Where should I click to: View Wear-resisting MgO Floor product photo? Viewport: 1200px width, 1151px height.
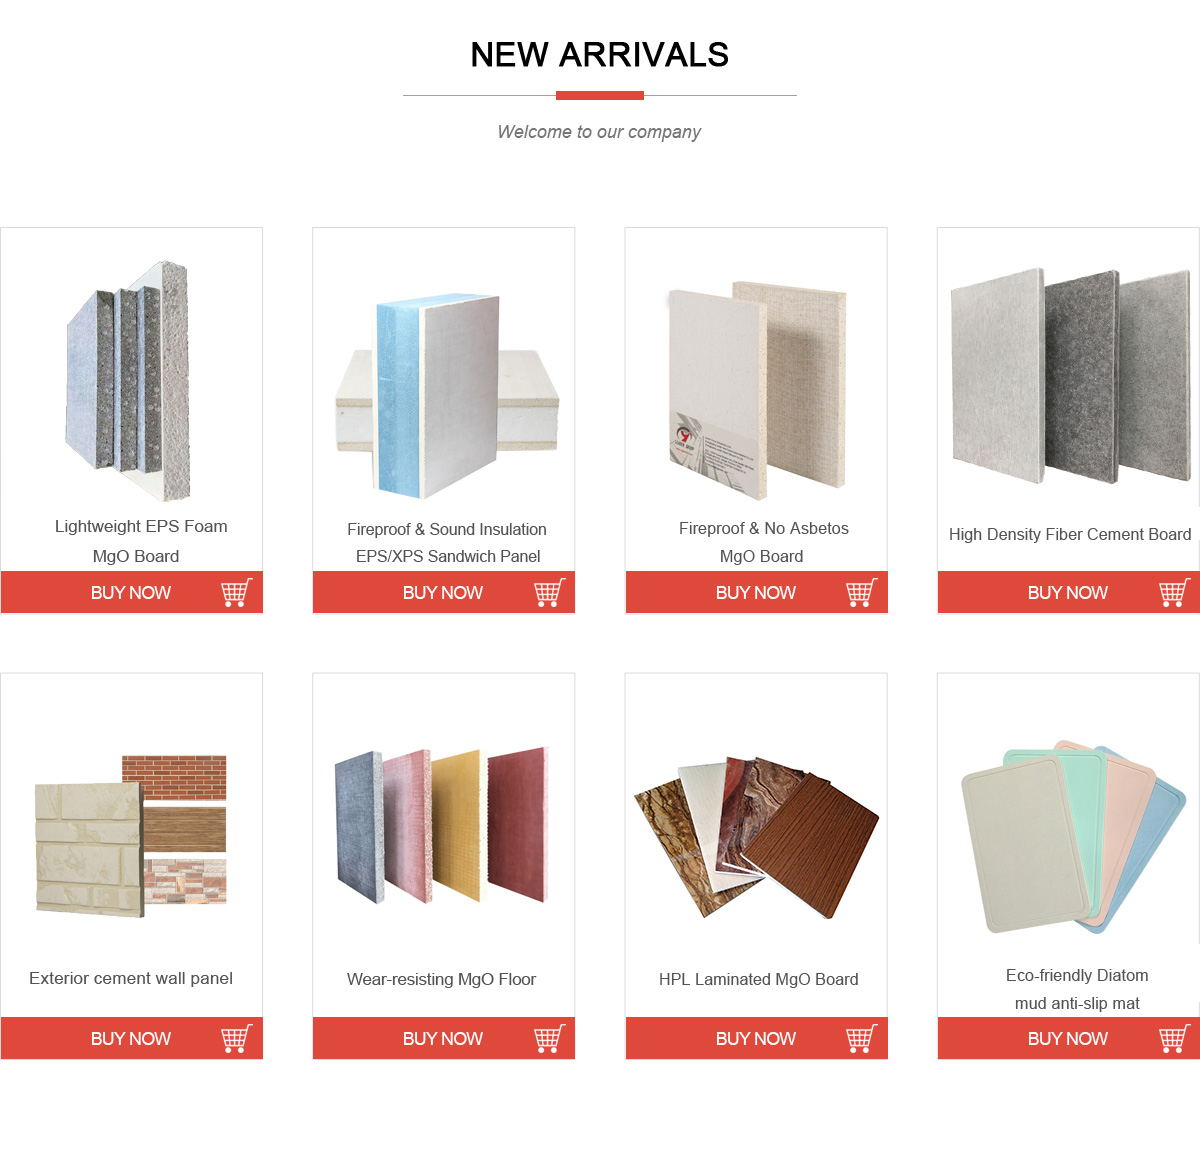[x=442, y=826]
